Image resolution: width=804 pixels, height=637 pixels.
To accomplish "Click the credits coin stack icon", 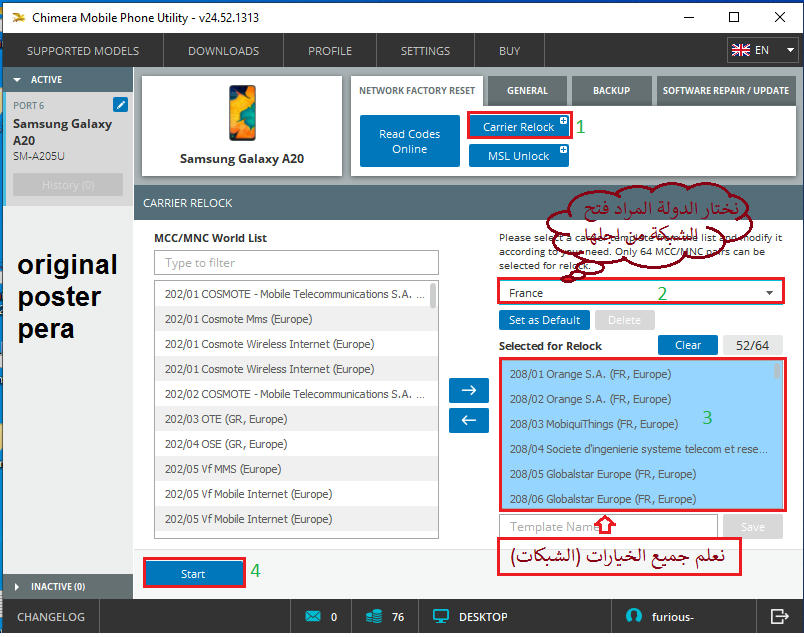I will pos(374,617).
